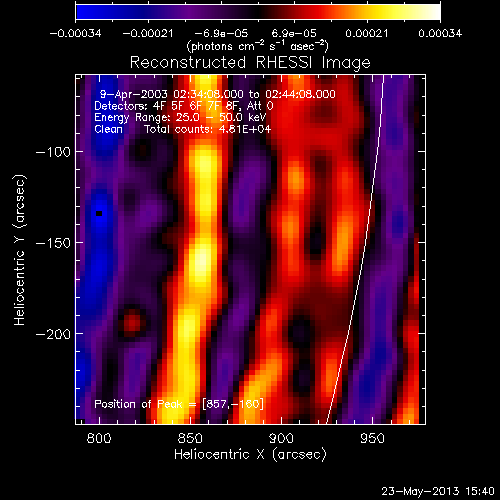The width and height of the screenshot is (500, 500).
Task: Click the 'Detectors: 4F 5F 6F 7F 8F, Att 0' line
Action: coord(184,106)
